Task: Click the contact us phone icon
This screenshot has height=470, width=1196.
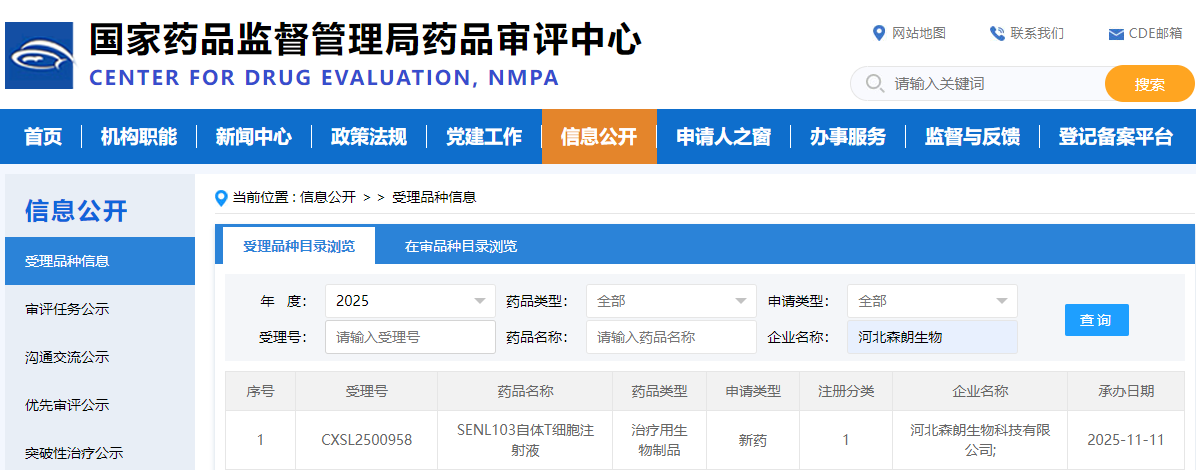Action: [x=997, y=33]
